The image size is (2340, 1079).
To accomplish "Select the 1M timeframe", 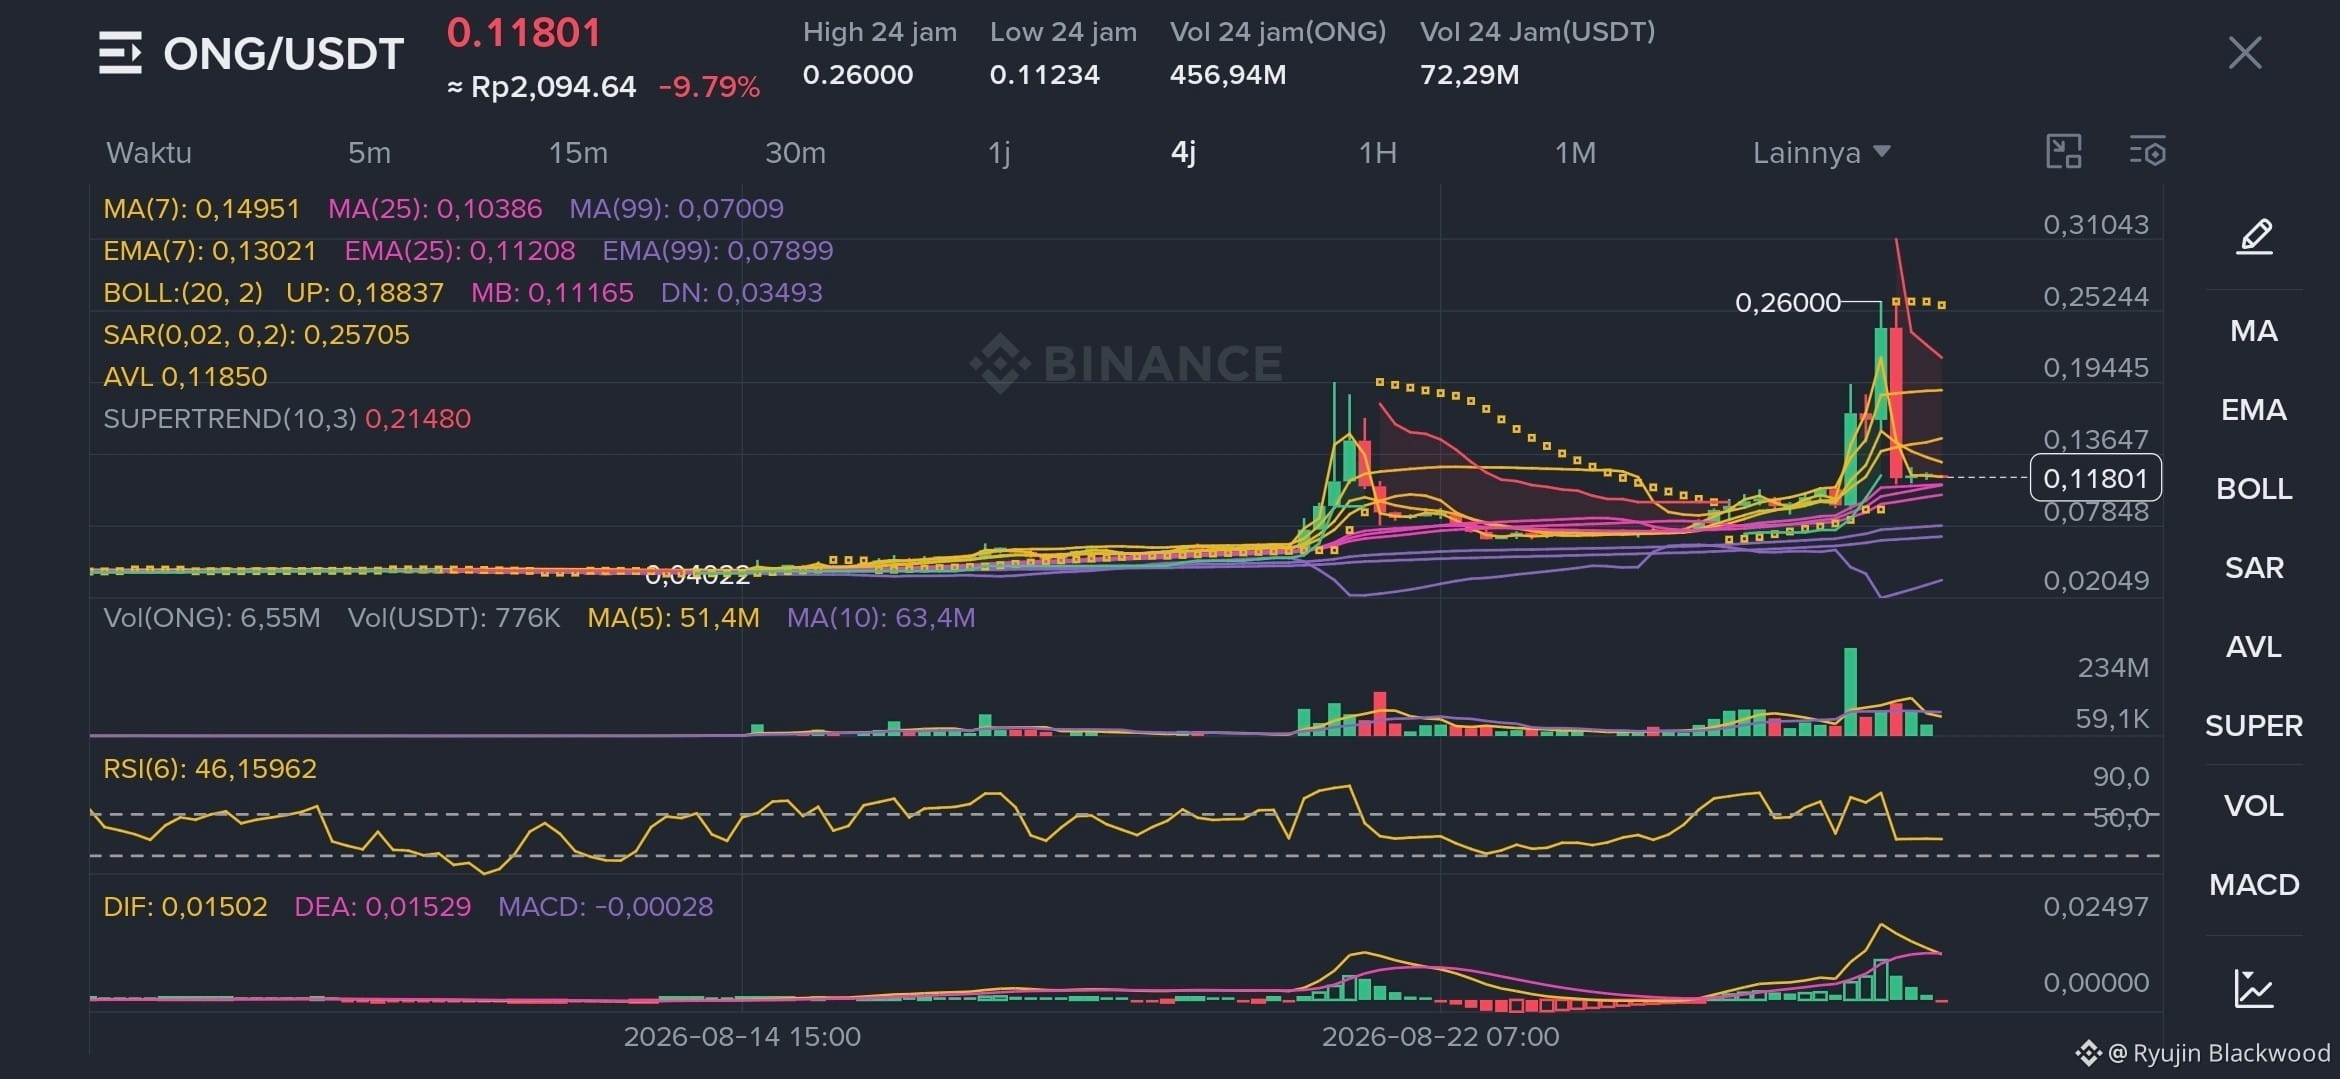I will pos(1575,152).
